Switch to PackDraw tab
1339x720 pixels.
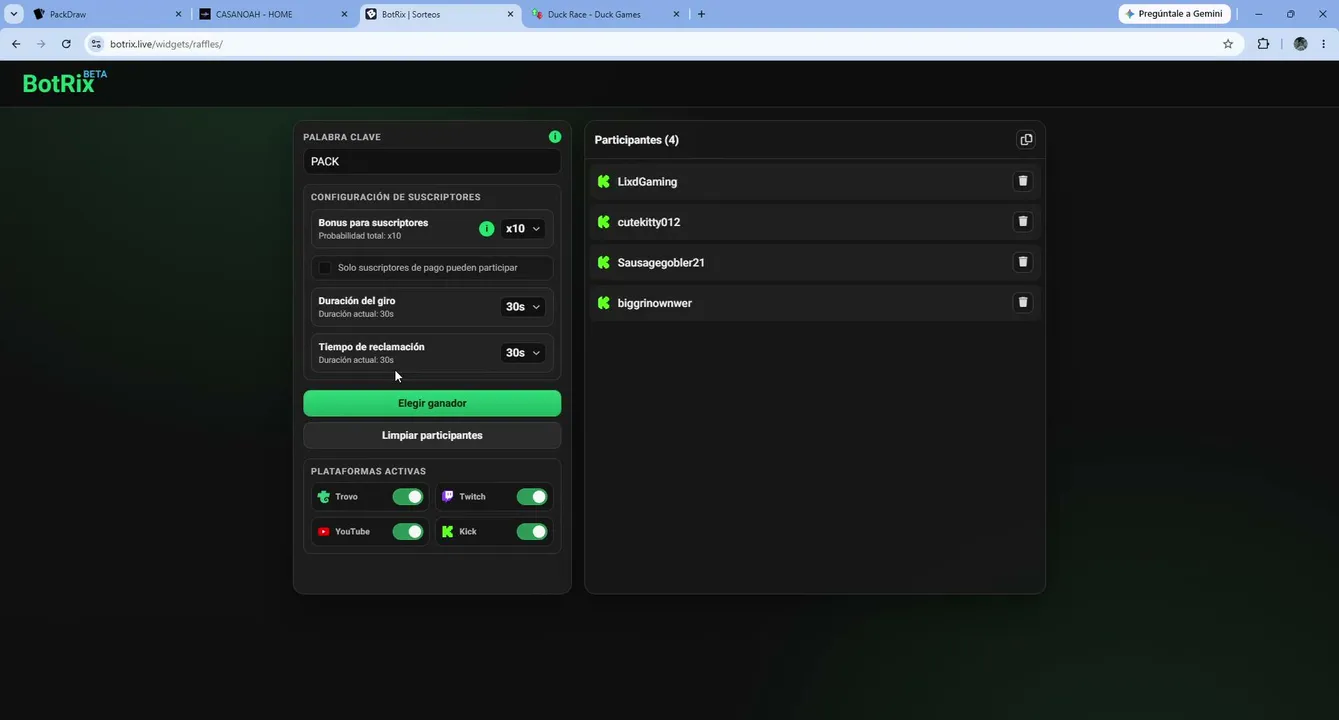click(107, 14)
